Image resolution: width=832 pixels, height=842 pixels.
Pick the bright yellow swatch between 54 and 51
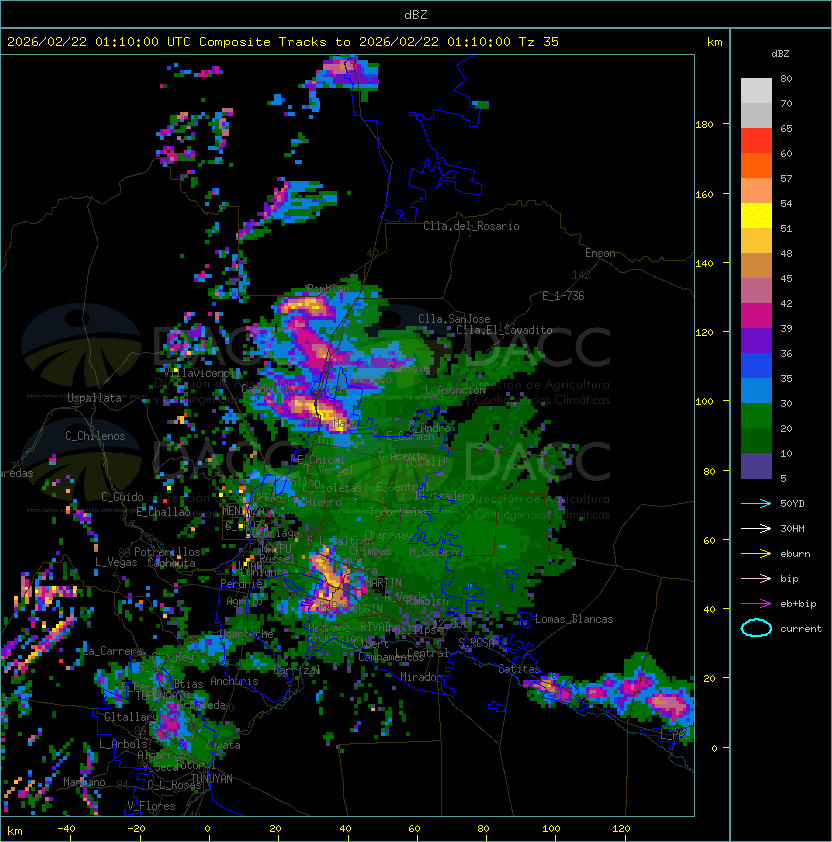coord(756,216)
